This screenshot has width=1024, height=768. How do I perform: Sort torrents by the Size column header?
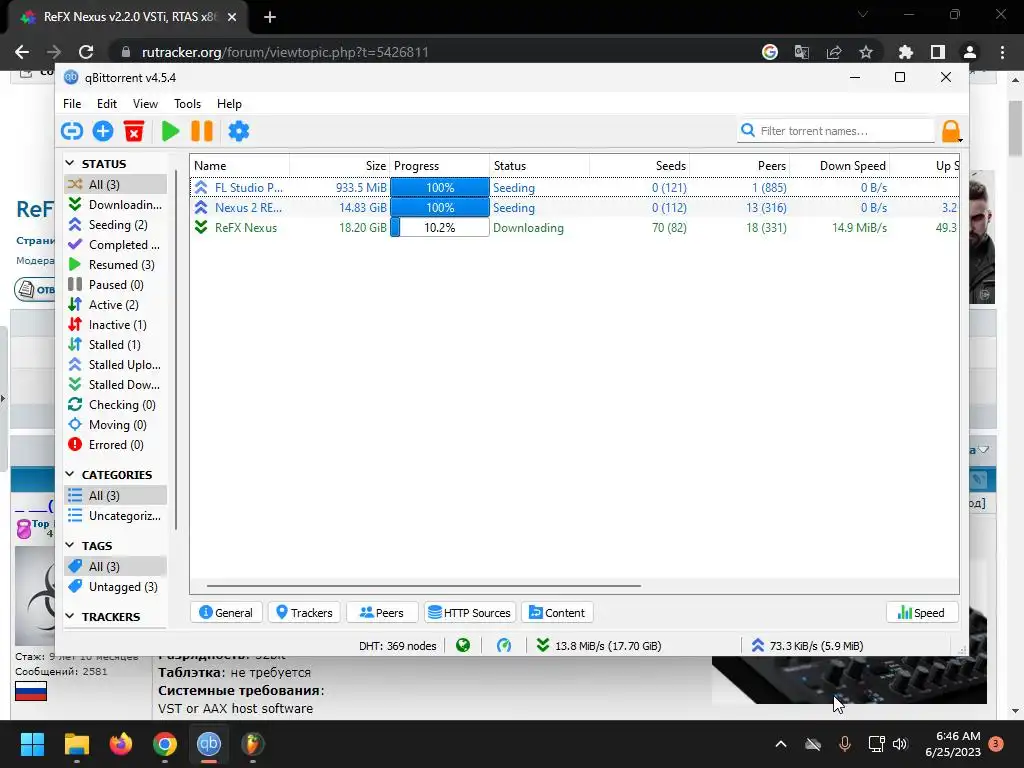pos(340,166)
